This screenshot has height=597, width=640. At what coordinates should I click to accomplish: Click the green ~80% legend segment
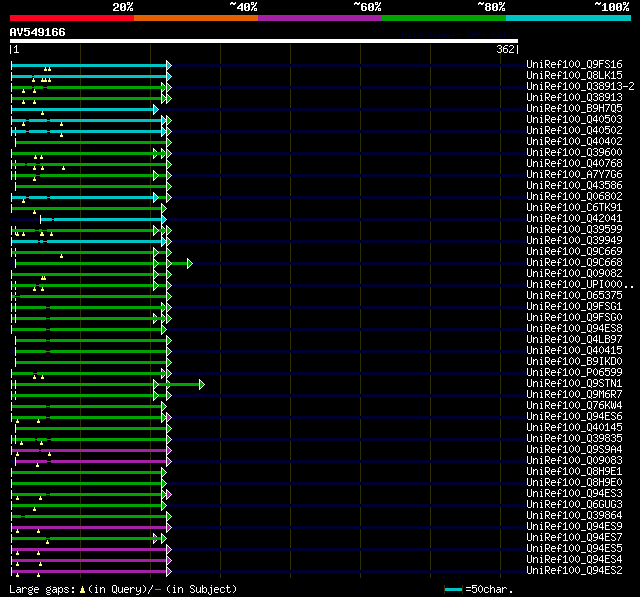click(444, 18)
